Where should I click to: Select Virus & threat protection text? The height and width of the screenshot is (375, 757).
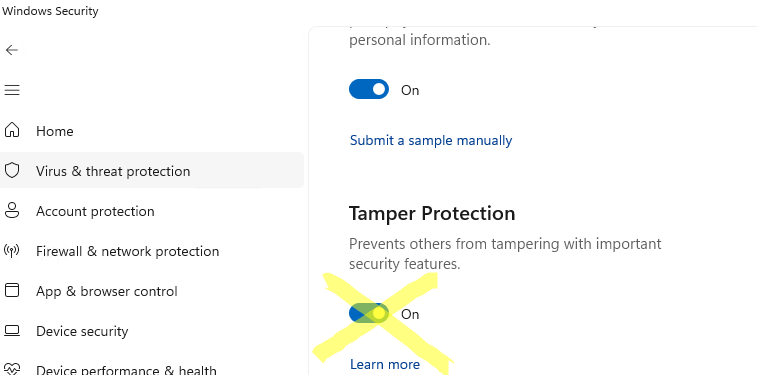[113, 171]
